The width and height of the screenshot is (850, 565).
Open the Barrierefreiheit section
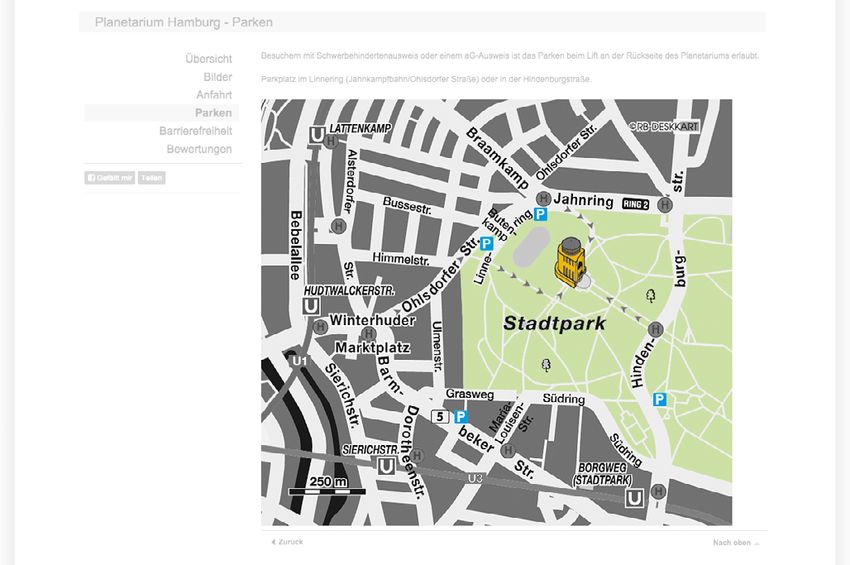click(195, 131)
